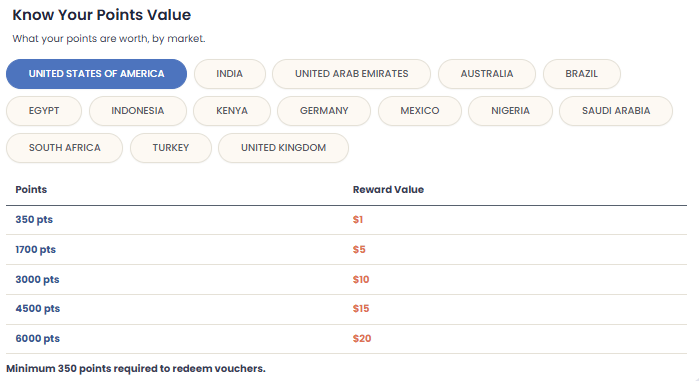699x381 pixels.
Task: Choose the South Africa tab
Action: pos(65,148)
